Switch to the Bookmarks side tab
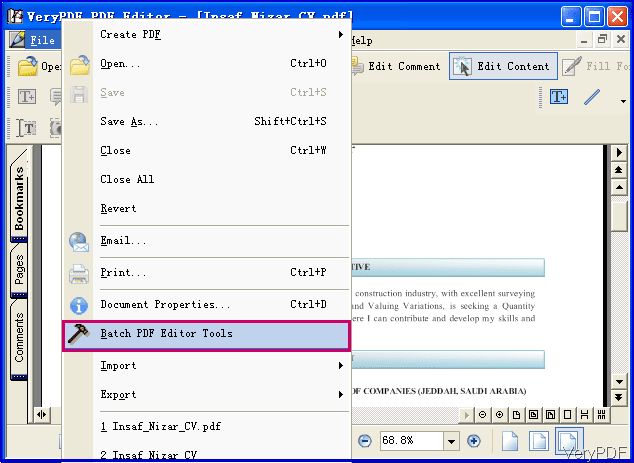The height and width of the screenshot is (463, 634). 19,196
